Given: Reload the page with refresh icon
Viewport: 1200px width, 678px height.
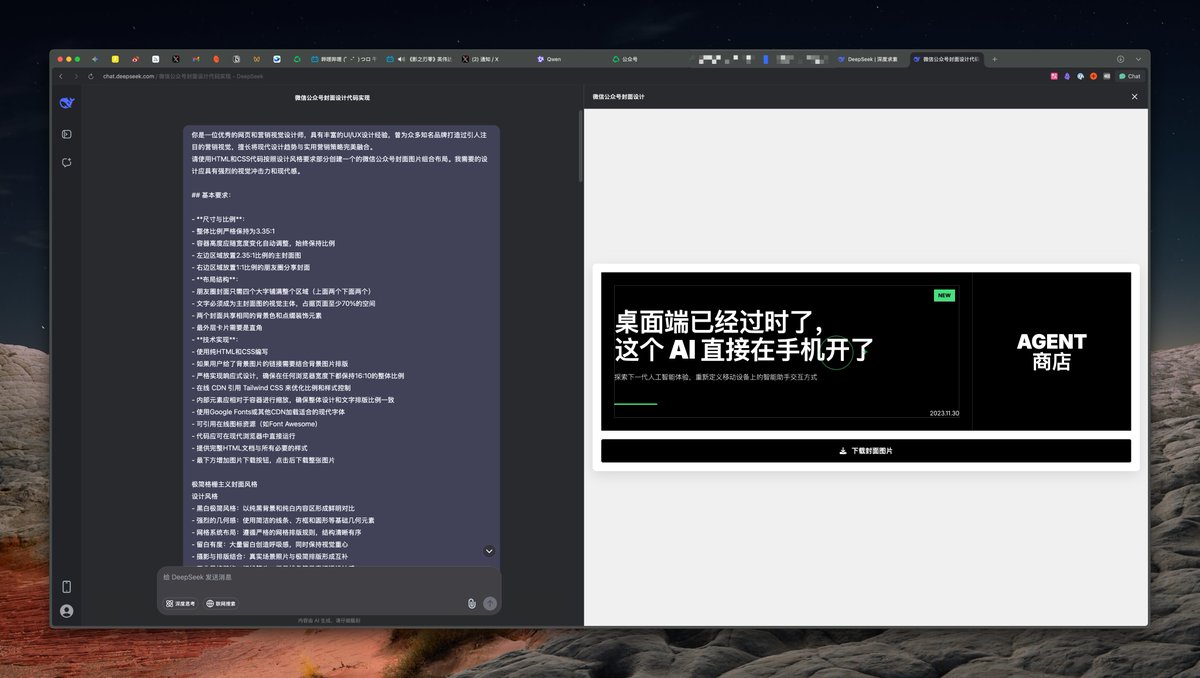Looking at the screenshot, I should point(91,76).
